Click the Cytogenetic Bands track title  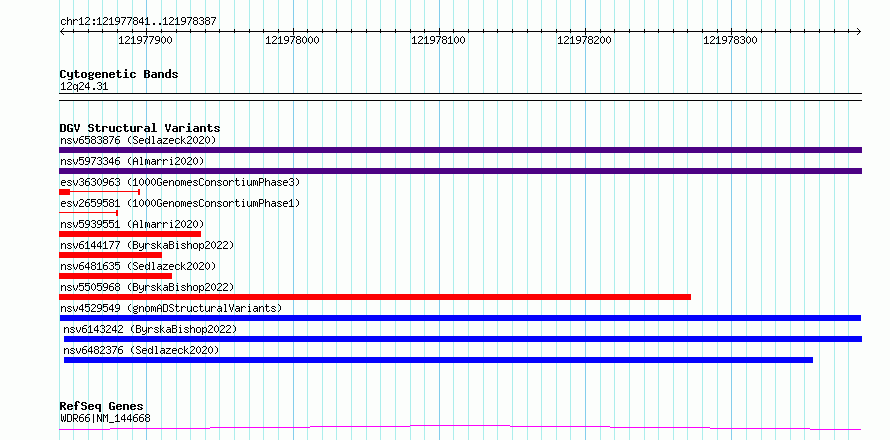pos(119,74)
